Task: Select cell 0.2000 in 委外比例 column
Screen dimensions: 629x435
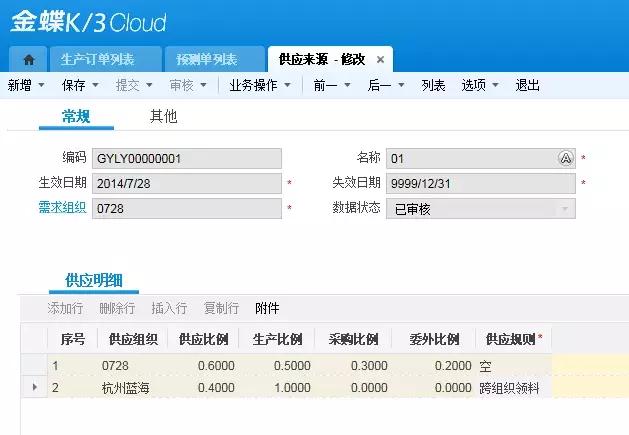Action: click(x=434, y=366)
